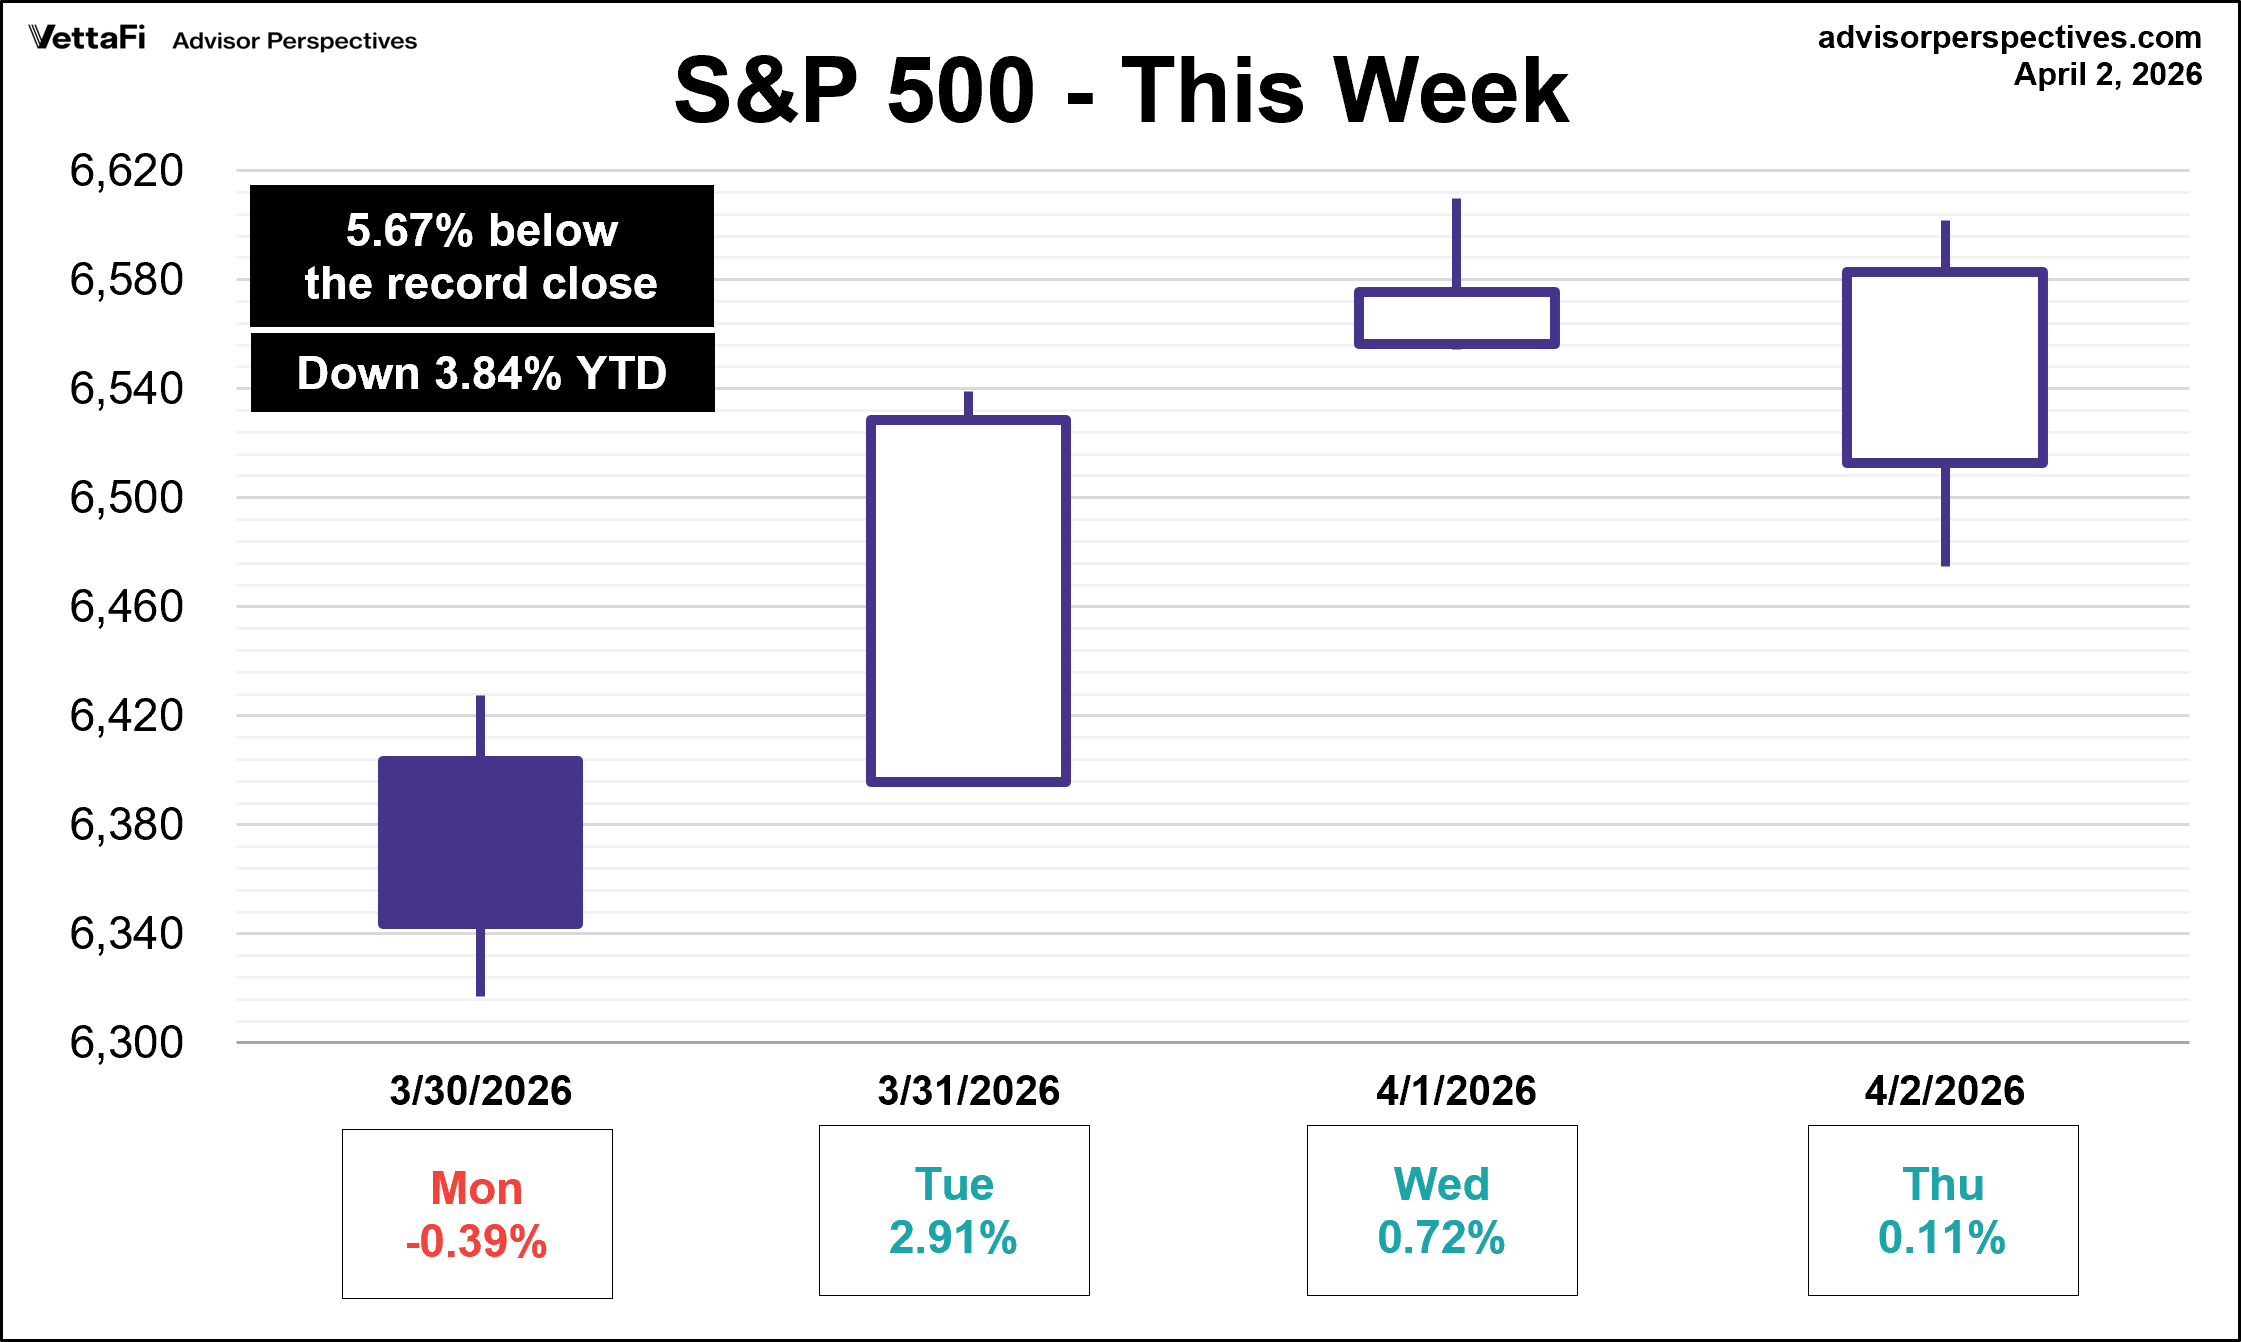Select the 3/31/2026 date label
The width and height of the screenshot is (2241, 1342).
tap(968, 1090)
